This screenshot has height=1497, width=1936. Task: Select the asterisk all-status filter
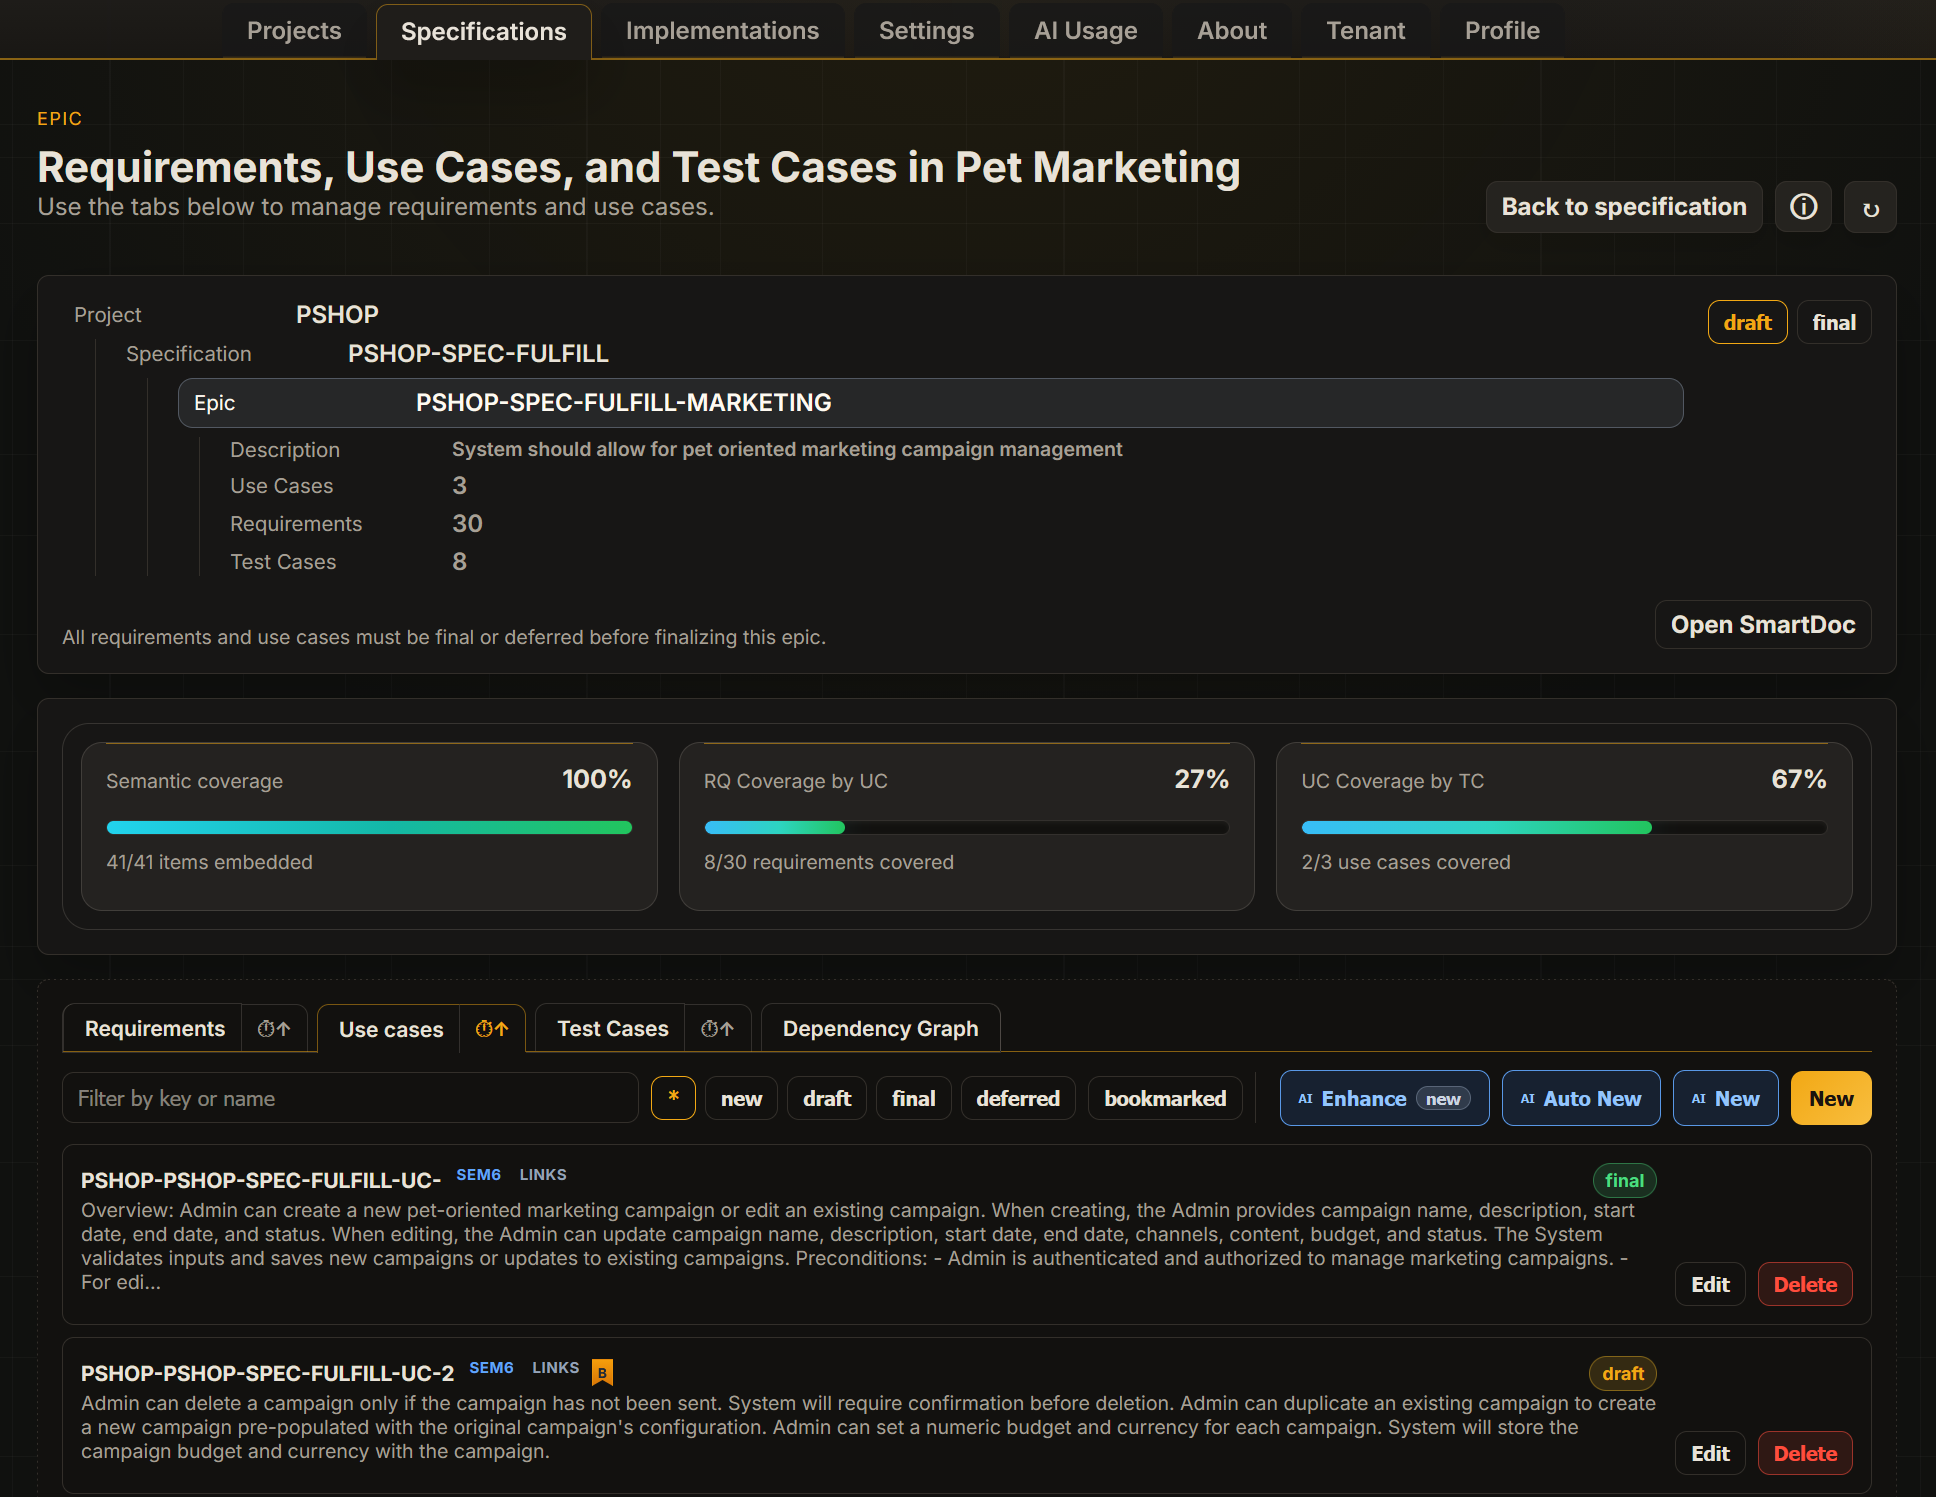click(x=673, y=1098)
